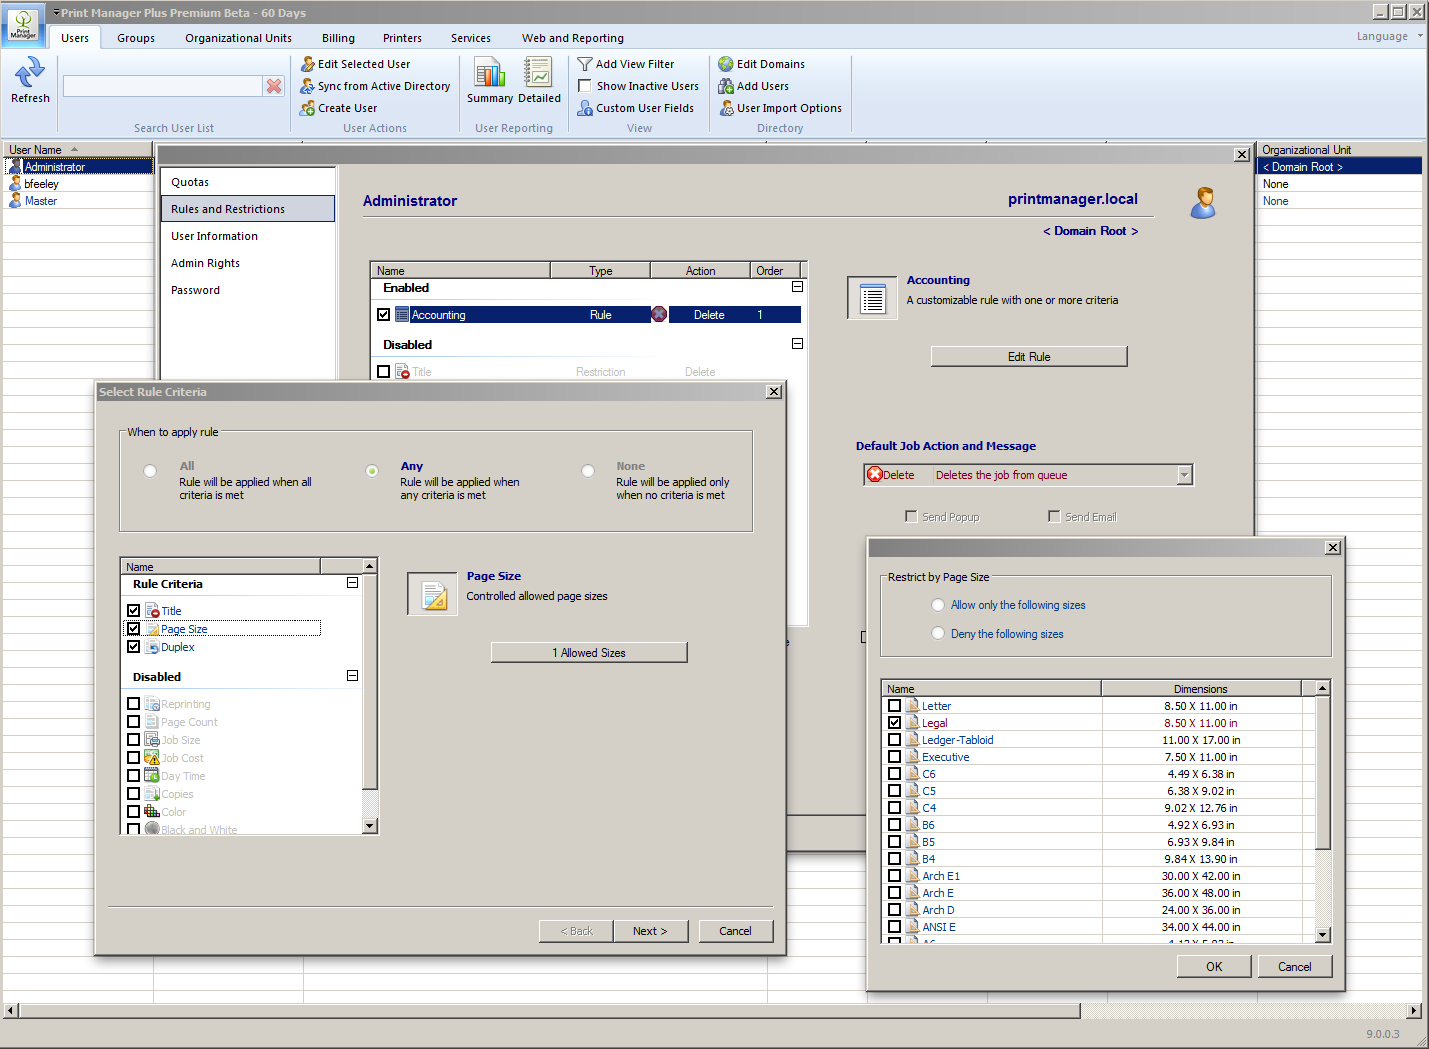Click the Day Time criteria icon

[152, 776]
